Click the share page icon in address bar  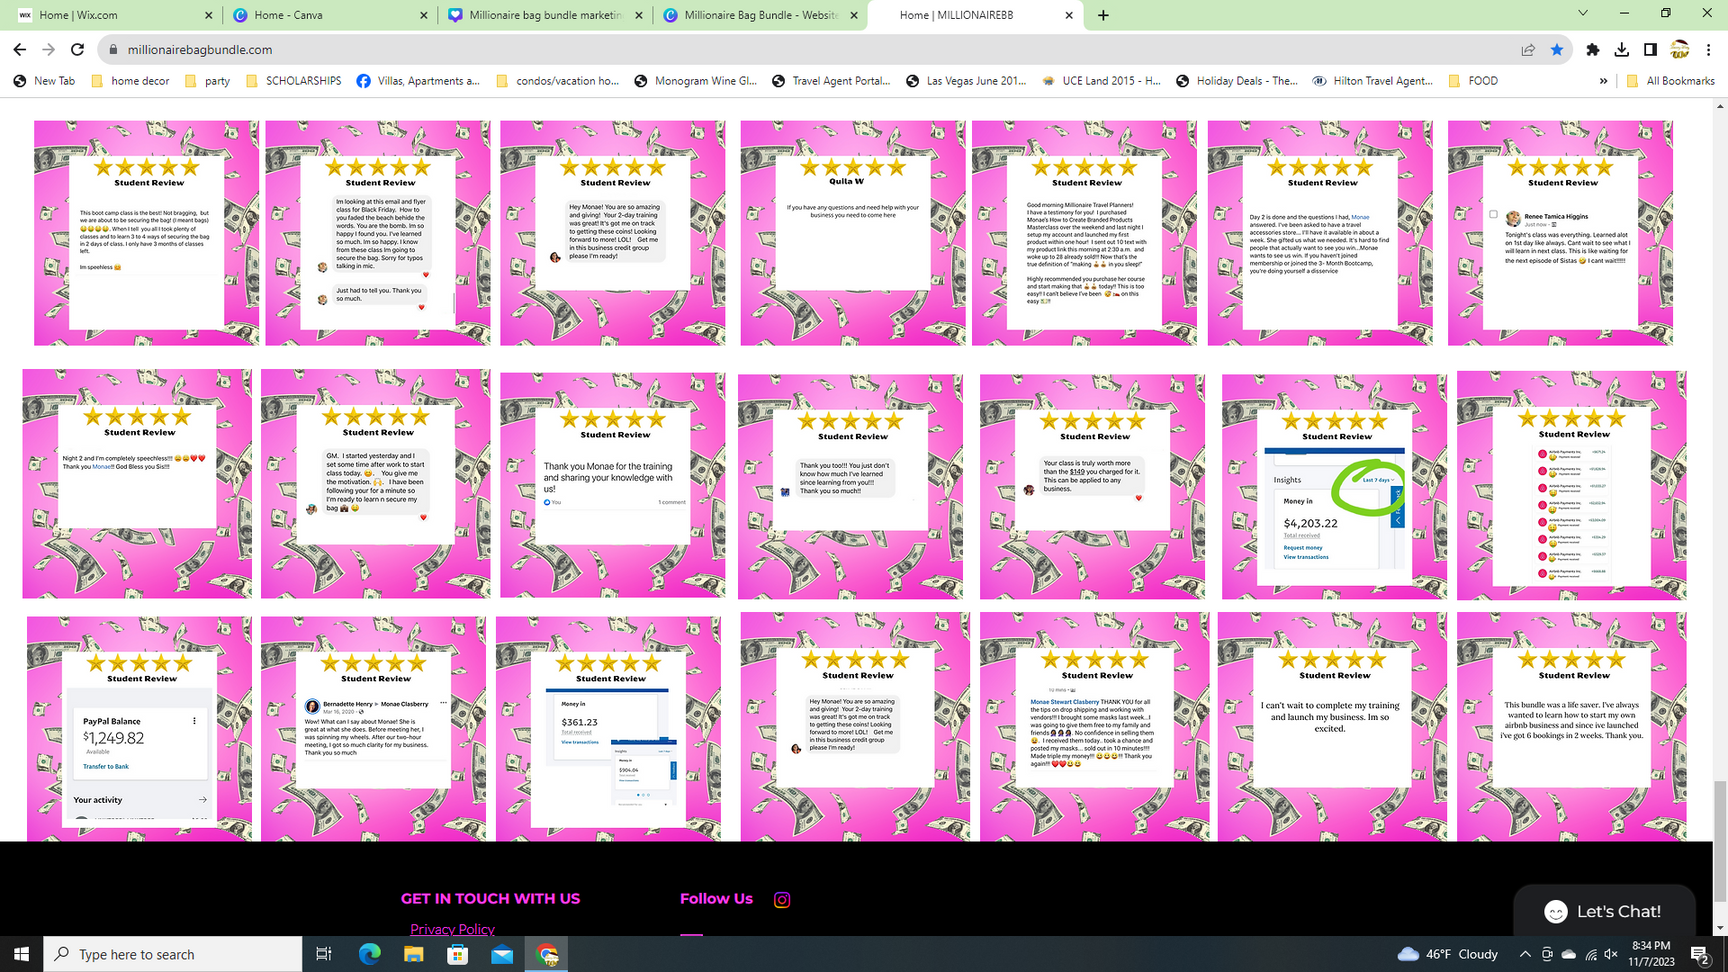(x=1528, y=49)
